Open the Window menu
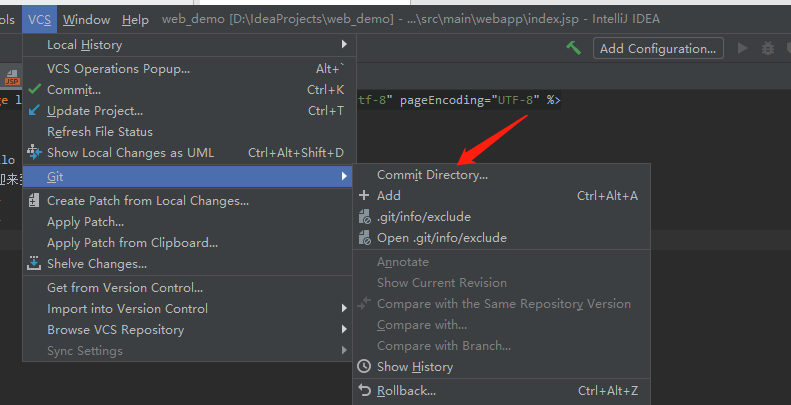This screenshot has height=405, width=791. point(86,20)
